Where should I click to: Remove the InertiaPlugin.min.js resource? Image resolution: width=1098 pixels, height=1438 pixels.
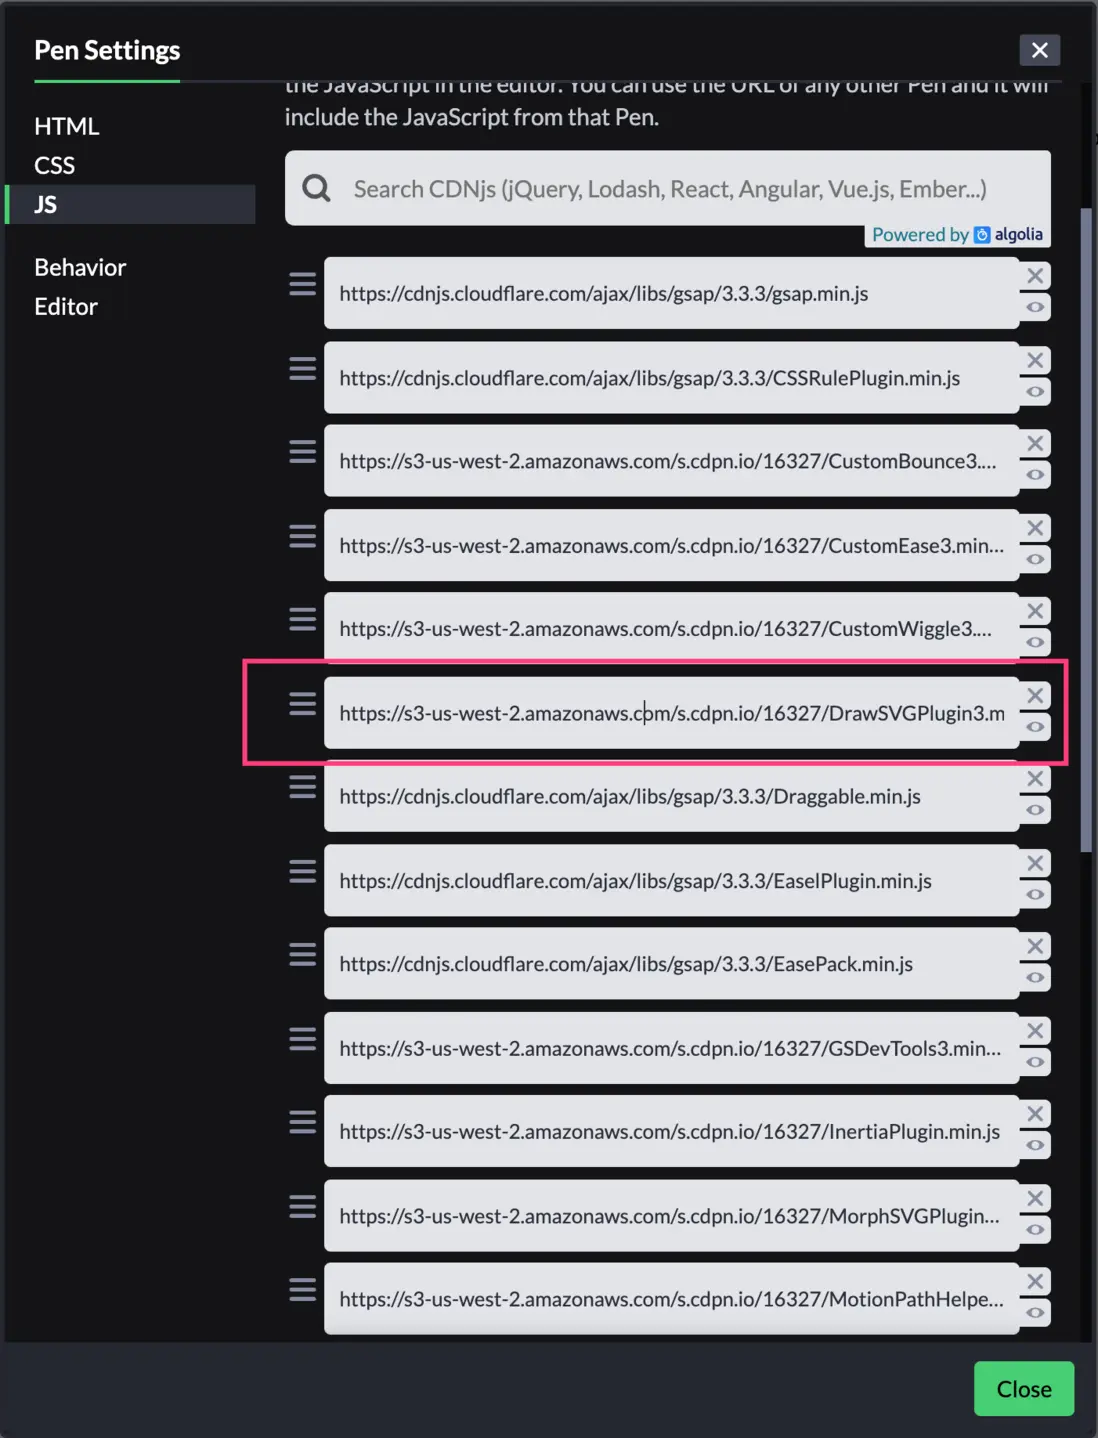click(1035, 1114)
